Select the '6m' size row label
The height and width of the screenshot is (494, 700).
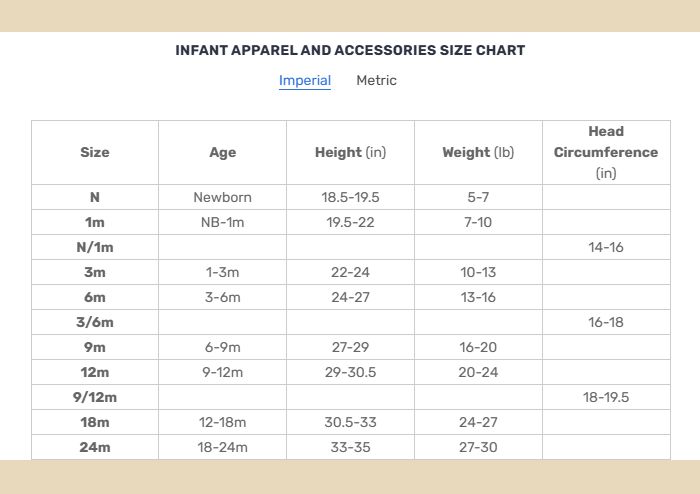pyautogui.click(x=95, y=297)
